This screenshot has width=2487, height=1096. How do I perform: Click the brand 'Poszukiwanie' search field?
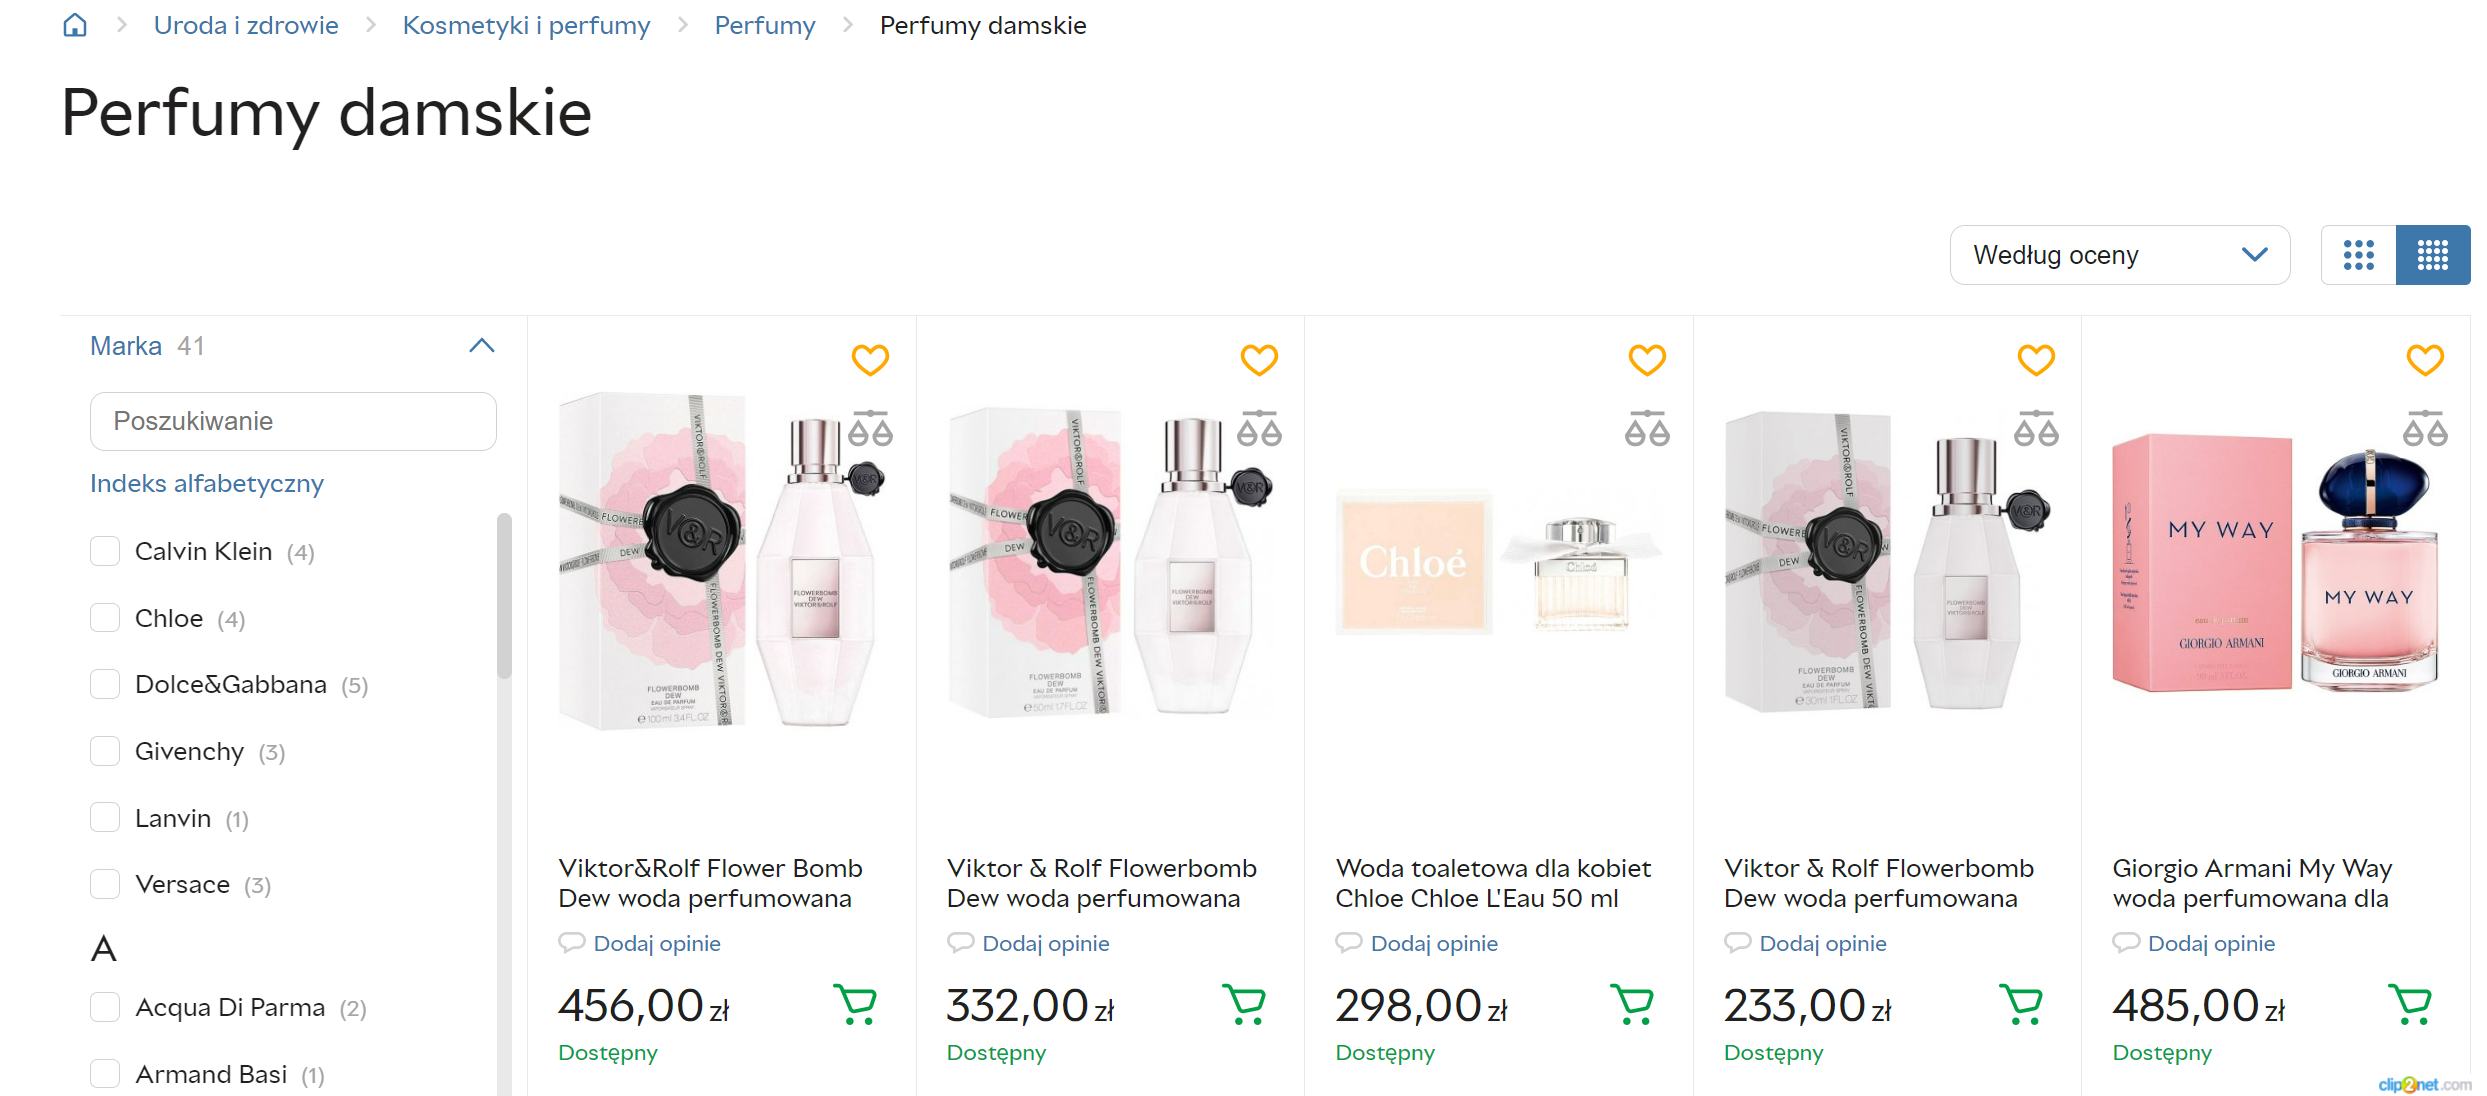(x=293, y=421)
